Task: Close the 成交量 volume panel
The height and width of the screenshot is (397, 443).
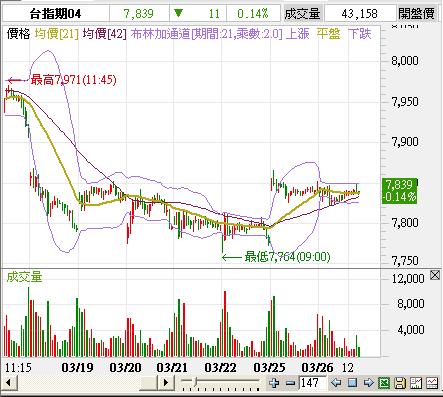Action: click(435, 275)
